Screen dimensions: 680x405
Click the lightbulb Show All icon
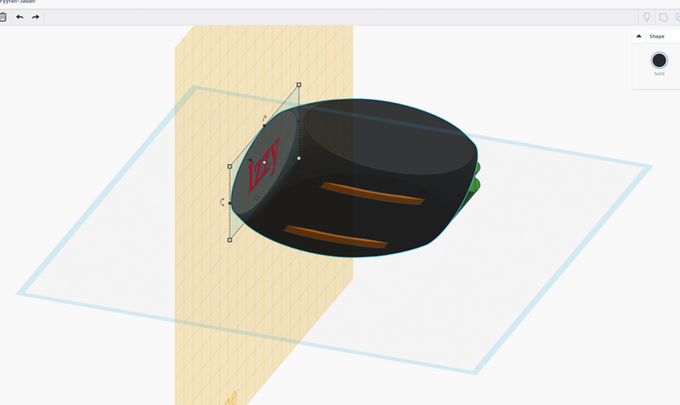[x=647, y=17]
